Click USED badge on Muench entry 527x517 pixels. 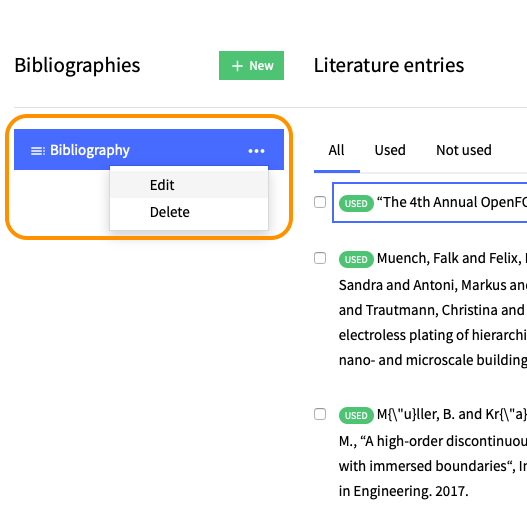tap(356, 260)
